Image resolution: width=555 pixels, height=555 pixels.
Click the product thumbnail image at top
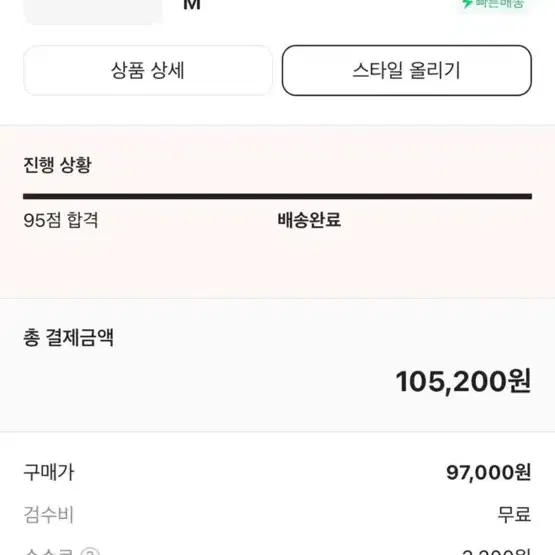[x=93, y=11]
